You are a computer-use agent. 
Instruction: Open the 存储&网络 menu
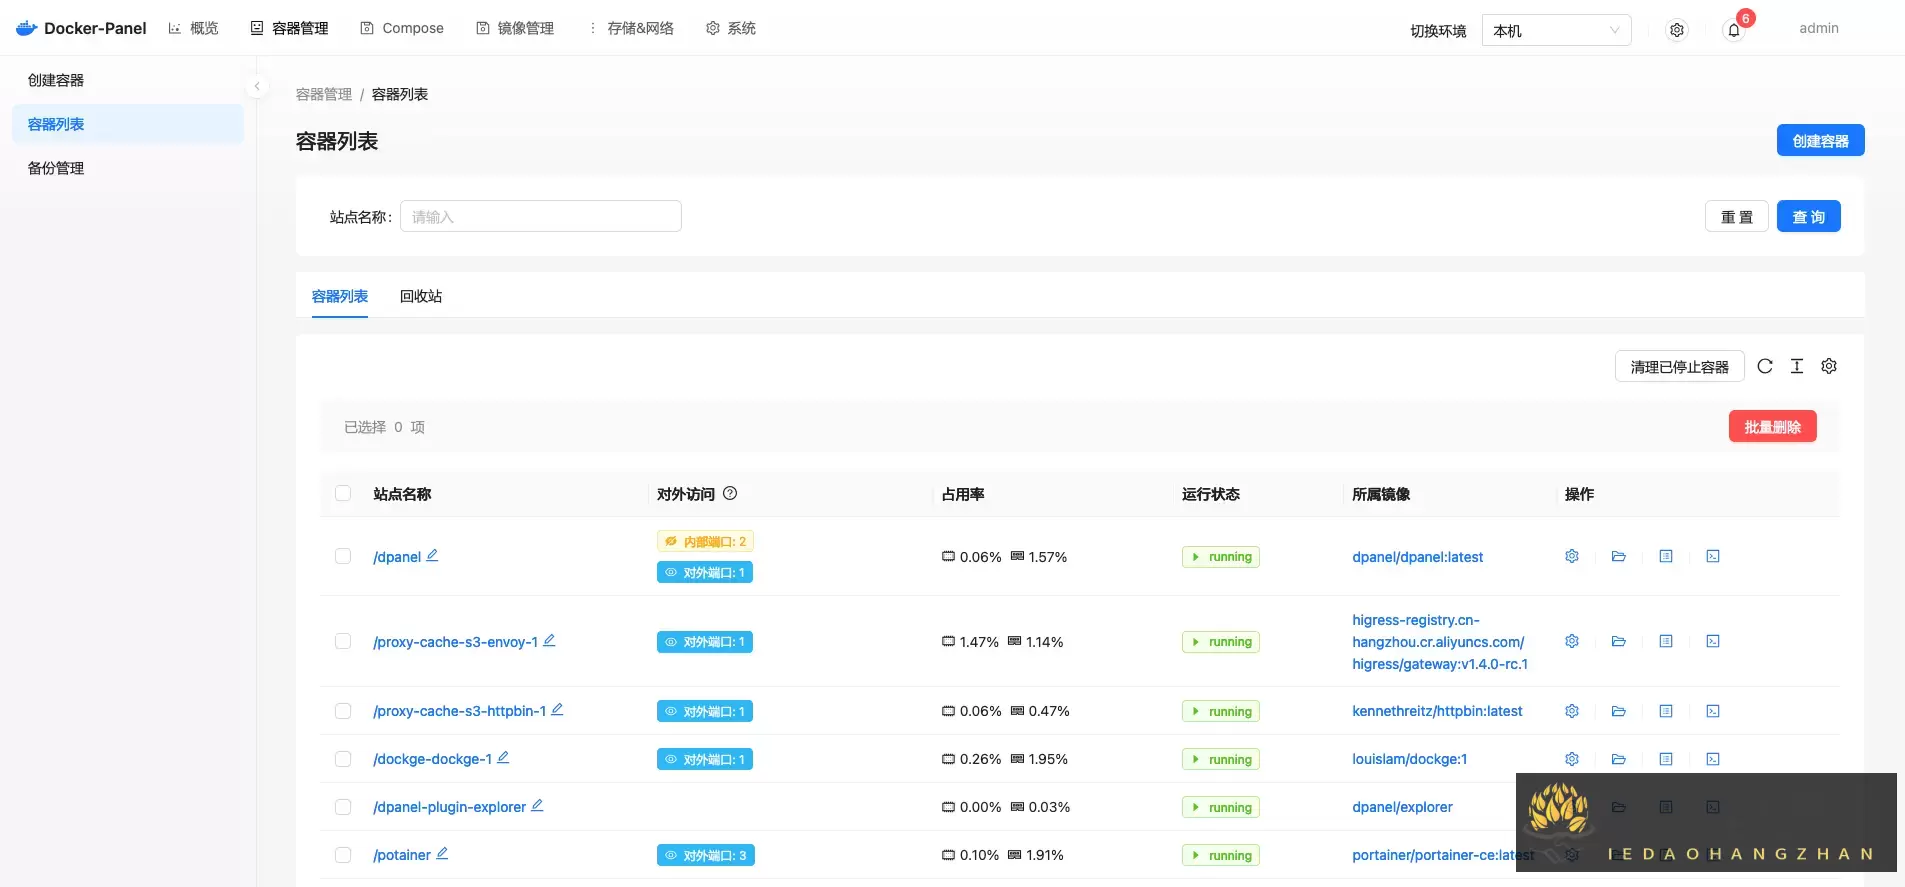point(630,28)
